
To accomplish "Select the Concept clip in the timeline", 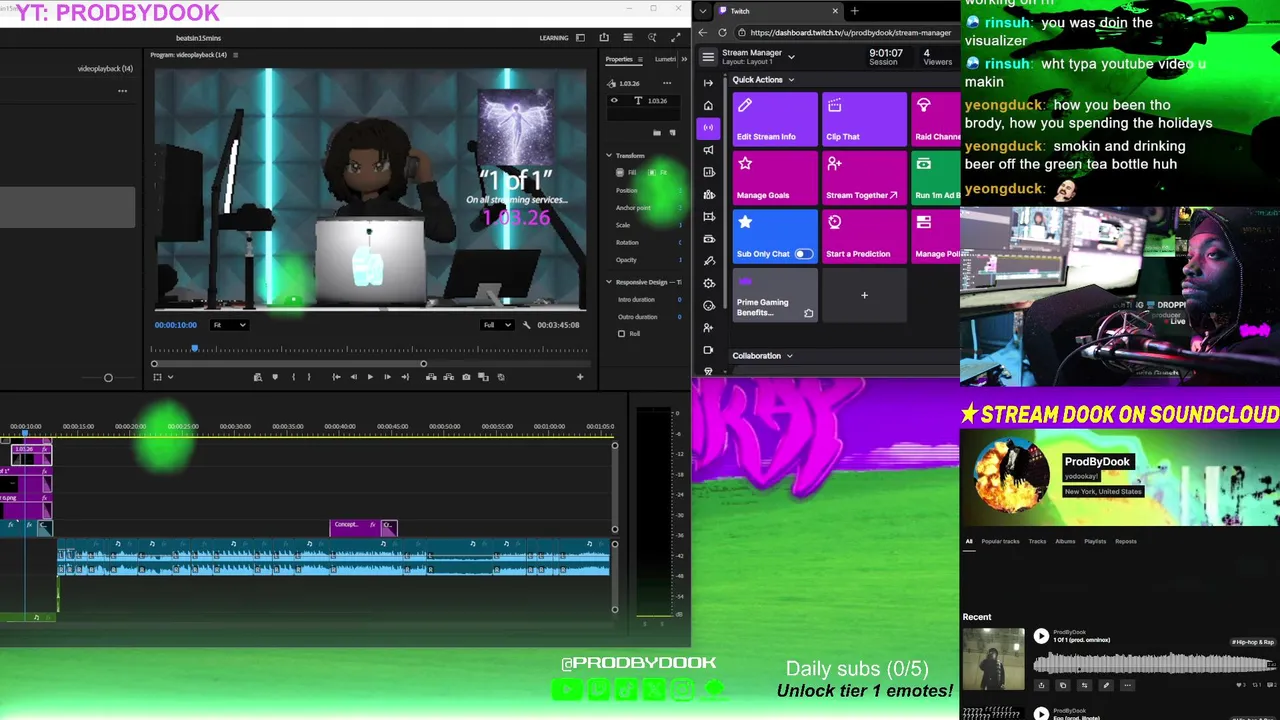I will (354, 526).
